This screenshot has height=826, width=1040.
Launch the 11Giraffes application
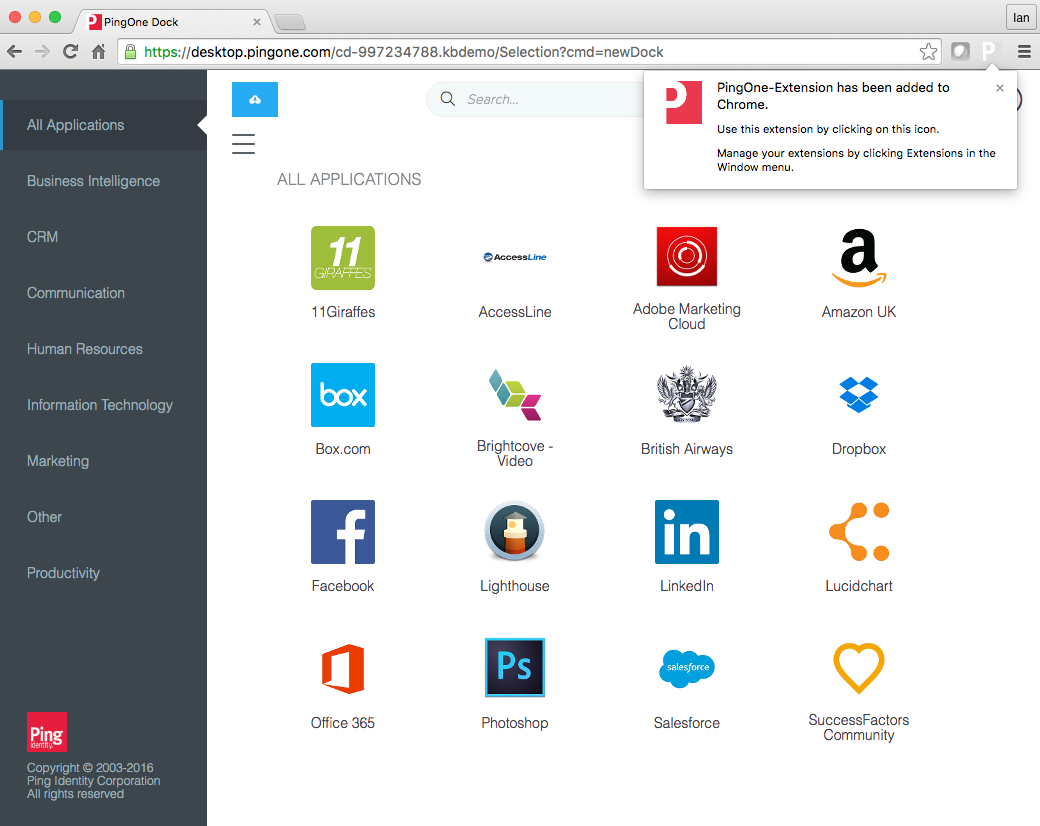[343, 258]
